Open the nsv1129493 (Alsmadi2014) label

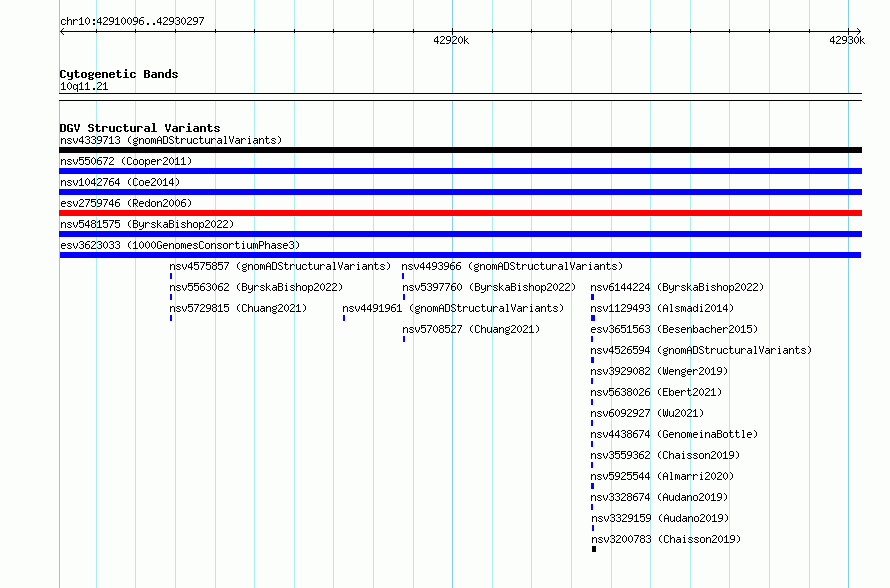click(662, 308)
